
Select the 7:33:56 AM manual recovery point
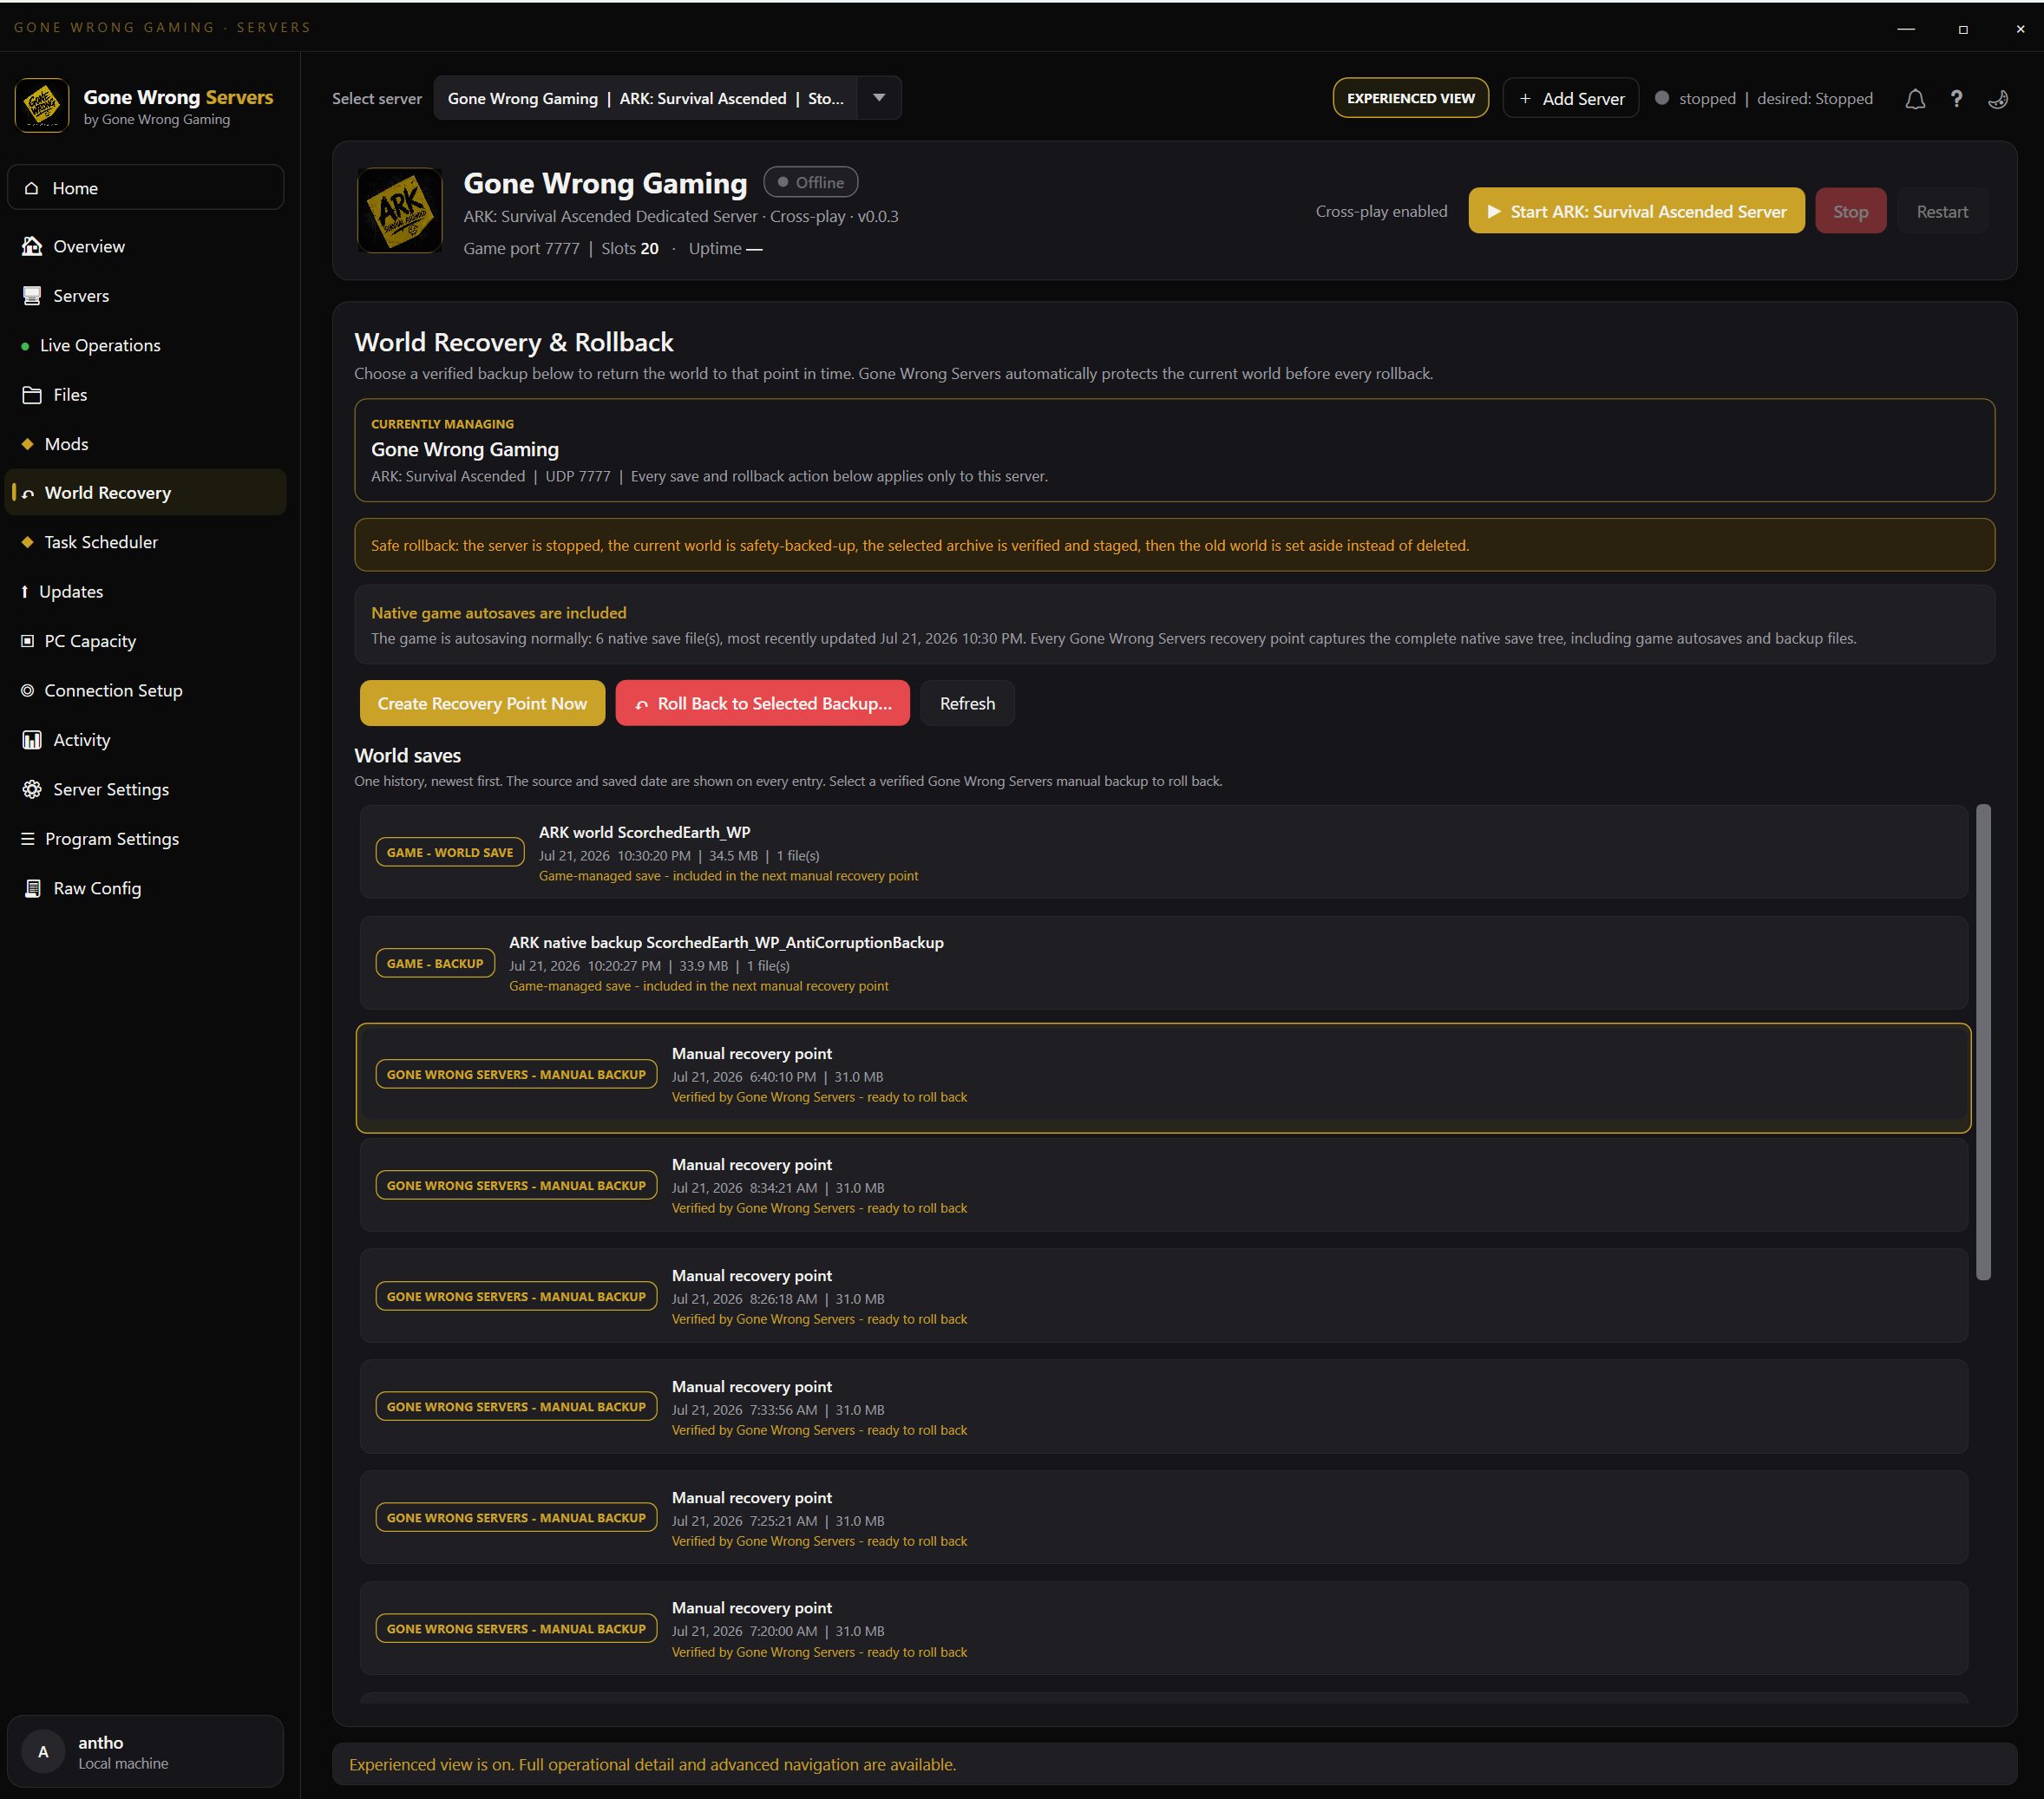(x=1163, y=1407)
